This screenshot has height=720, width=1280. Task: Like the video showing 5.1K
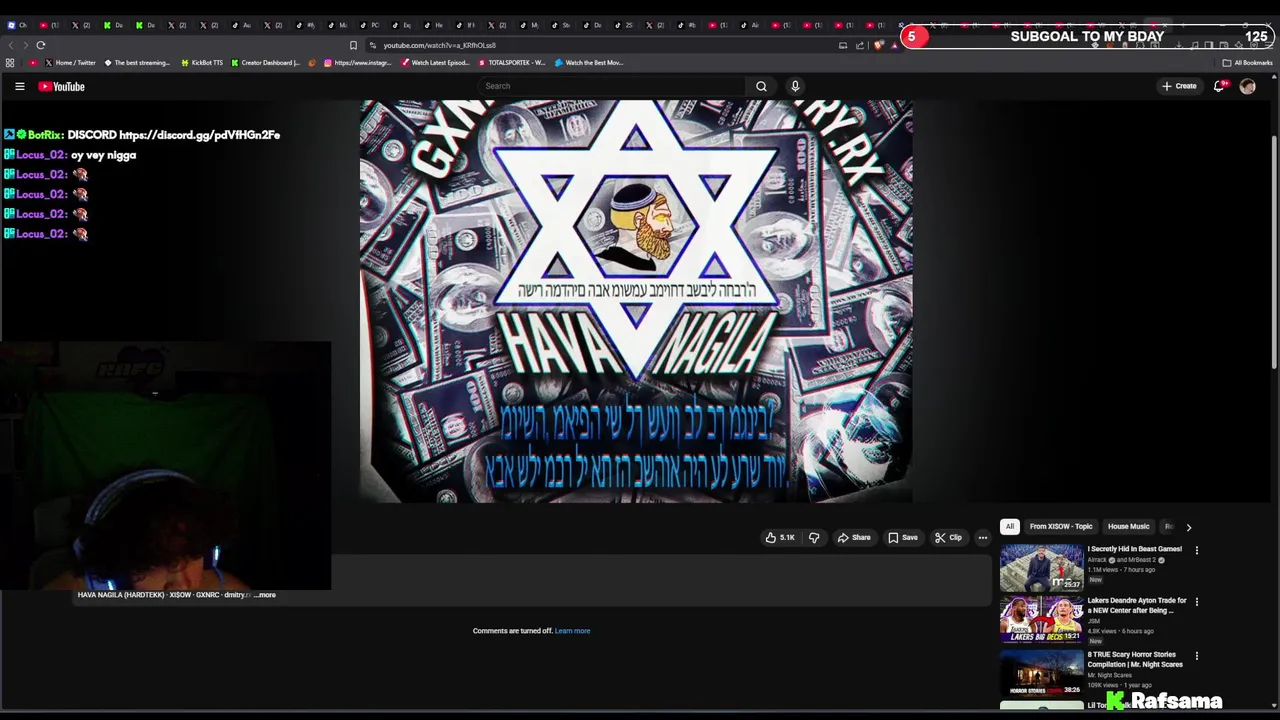tap(780, 538)
